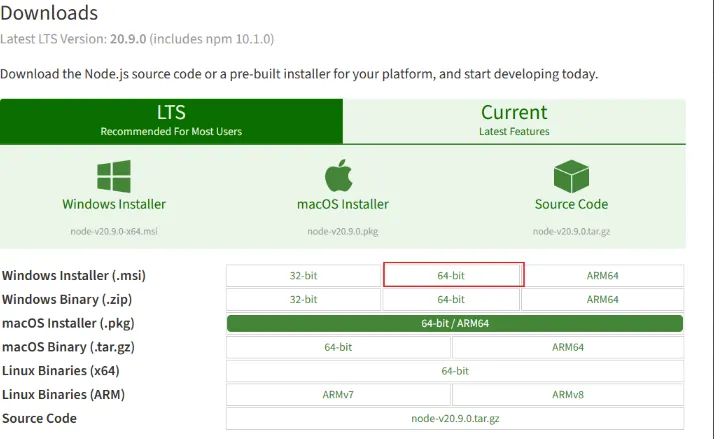Download ARM64 Windows Installer (.msi)

[603, 275]
